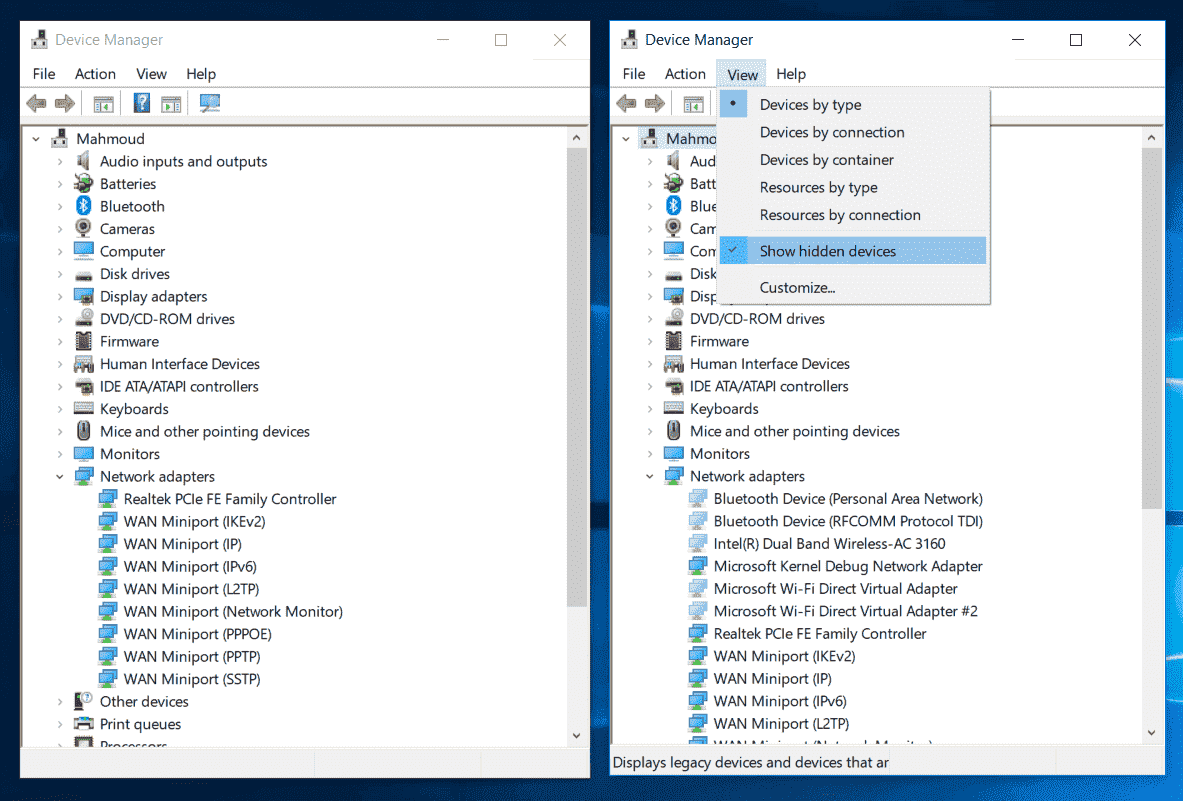Switch to Resources by connection view
The height and width of the screenshot is (801, 1183).
[x=853, y=215]
